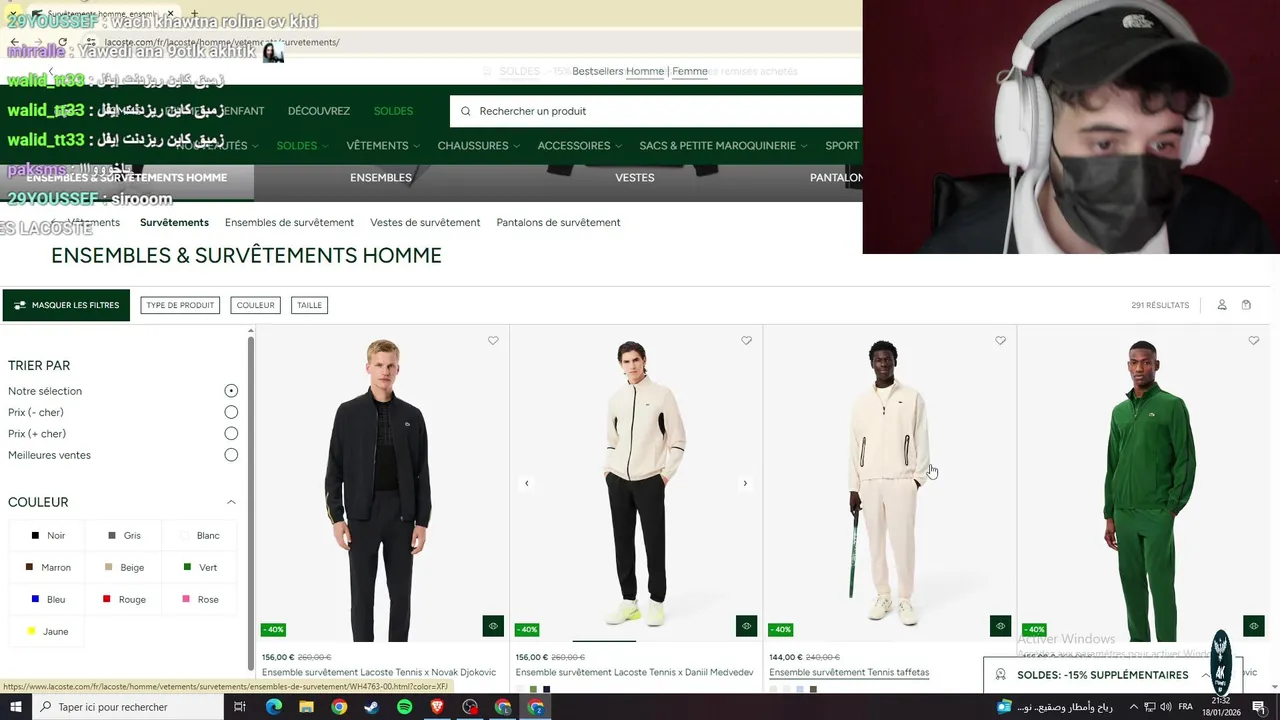Viewport: 1280px width, 720px height.
Task: Filter by Gris color
Action: pos(124,536)
